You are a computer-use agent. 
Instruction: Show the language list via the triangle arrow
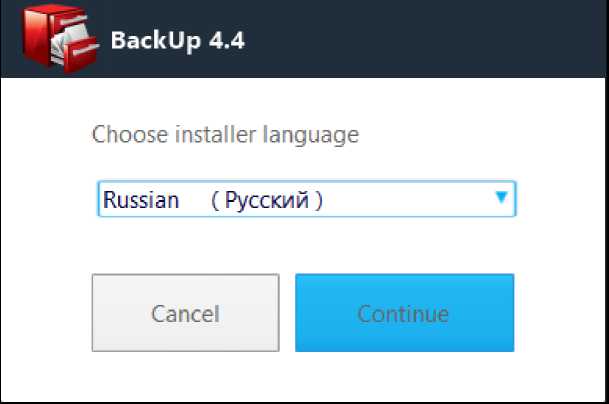502,198
